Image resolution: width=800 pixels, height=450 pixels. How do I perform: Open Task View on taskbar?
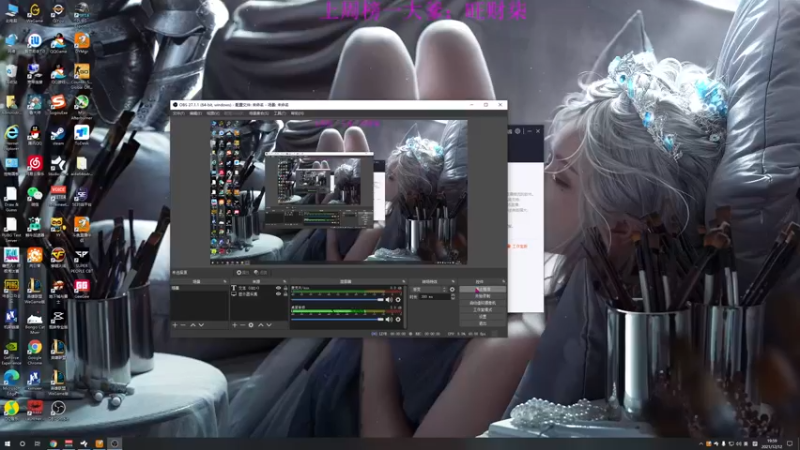(x=37, y=444)
